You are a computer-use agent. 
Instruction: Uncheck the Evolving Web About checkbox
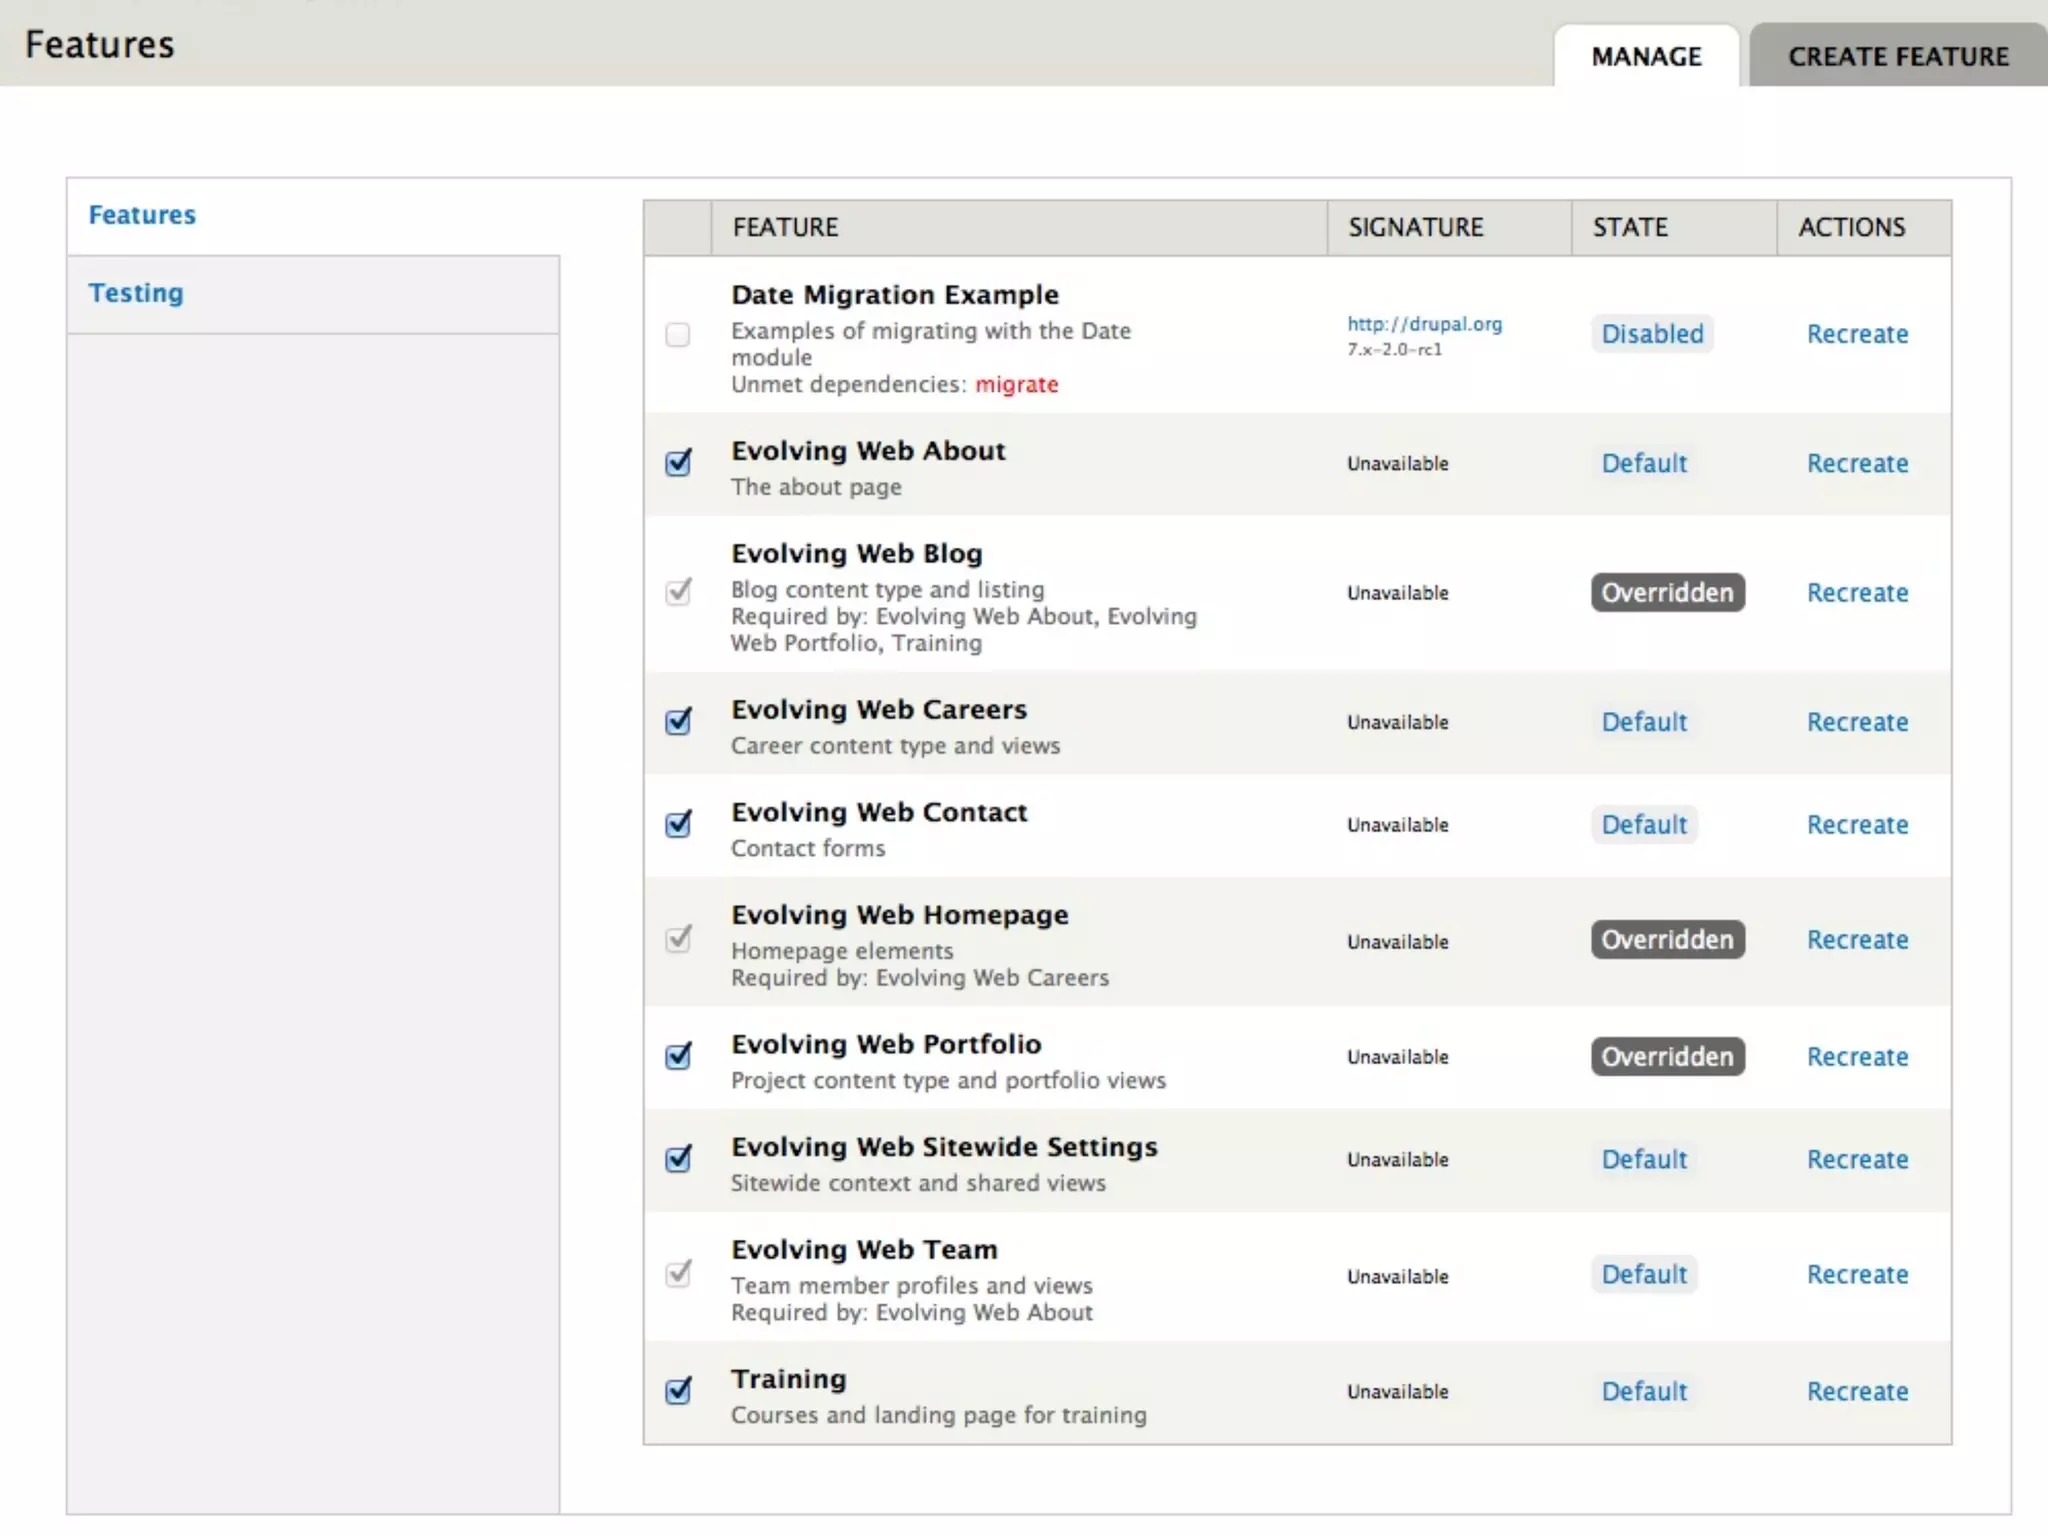pyautogui.click(x=678, y=462)
